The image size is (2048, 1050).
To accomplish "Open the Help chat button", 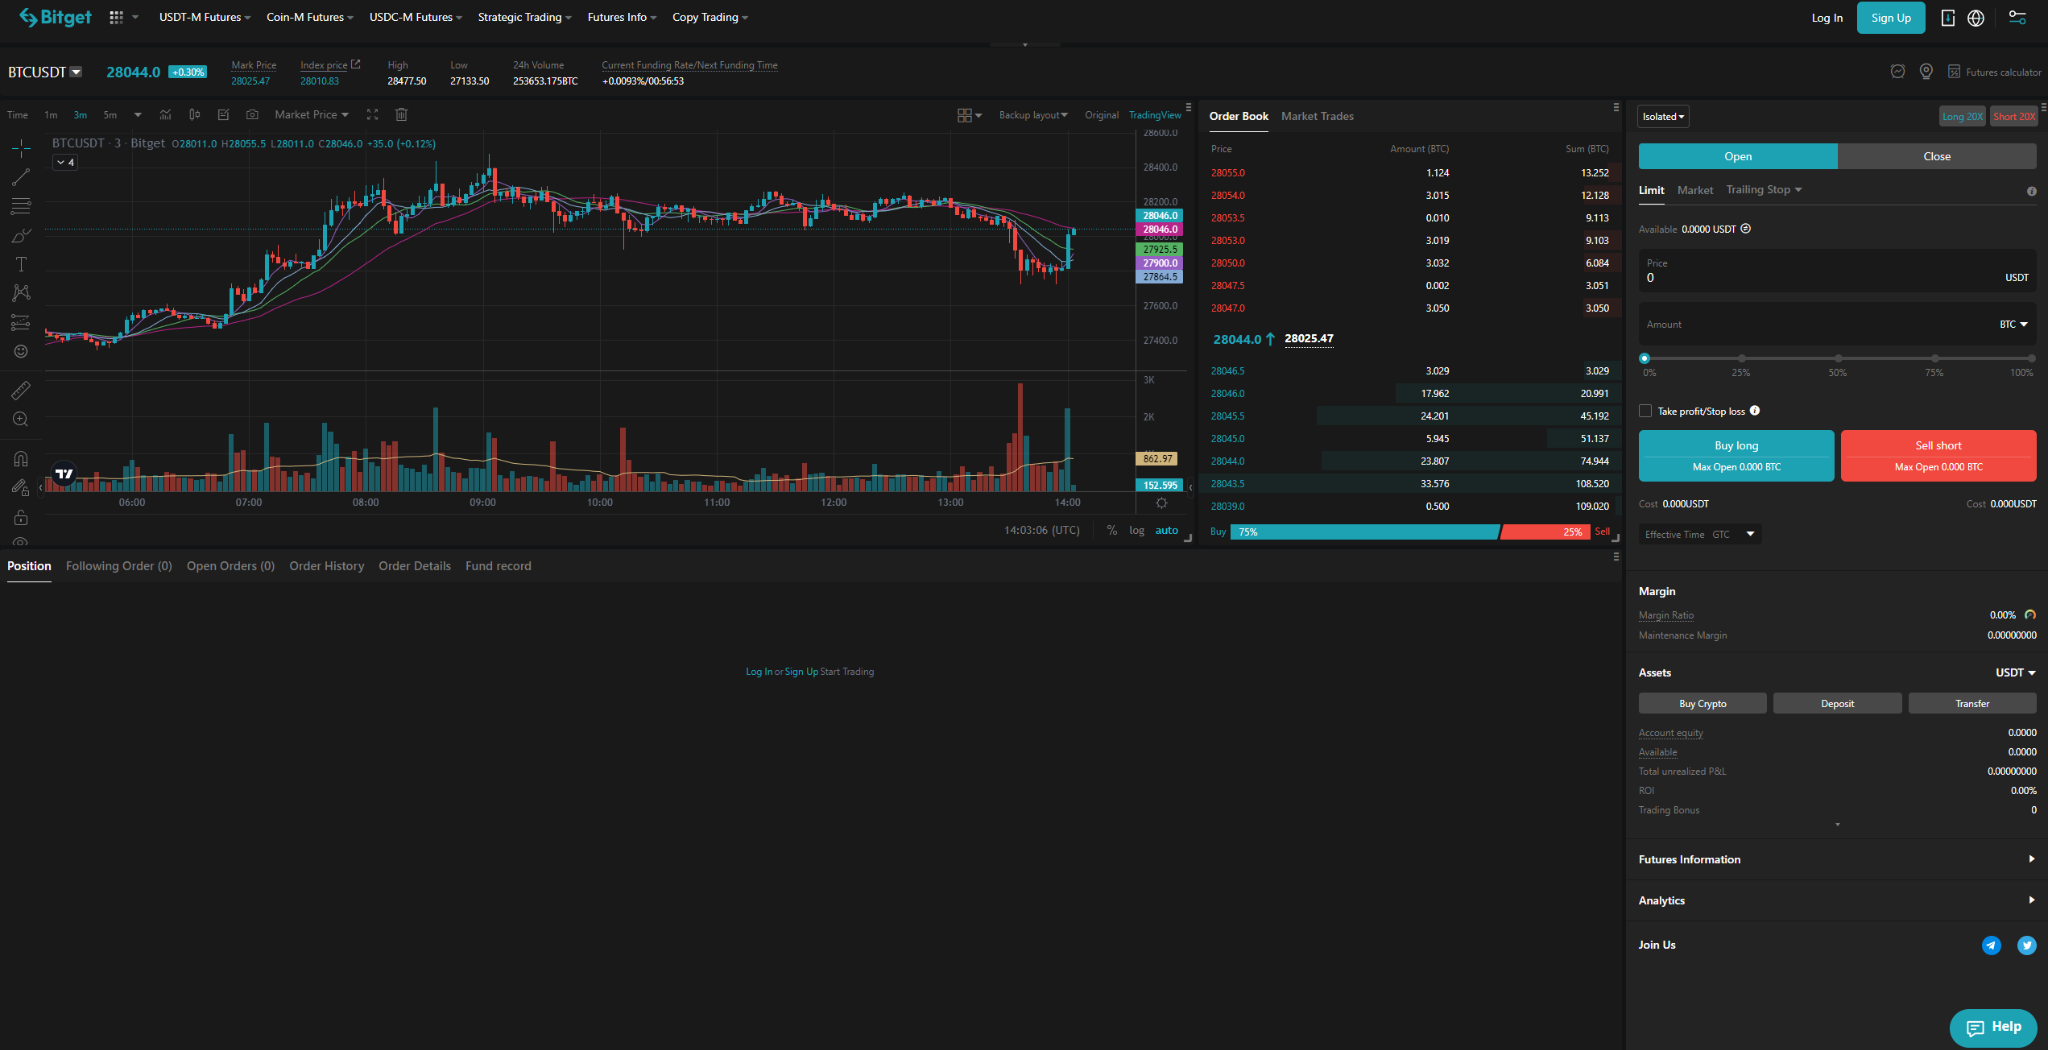I will [x=1993, y=1027].
